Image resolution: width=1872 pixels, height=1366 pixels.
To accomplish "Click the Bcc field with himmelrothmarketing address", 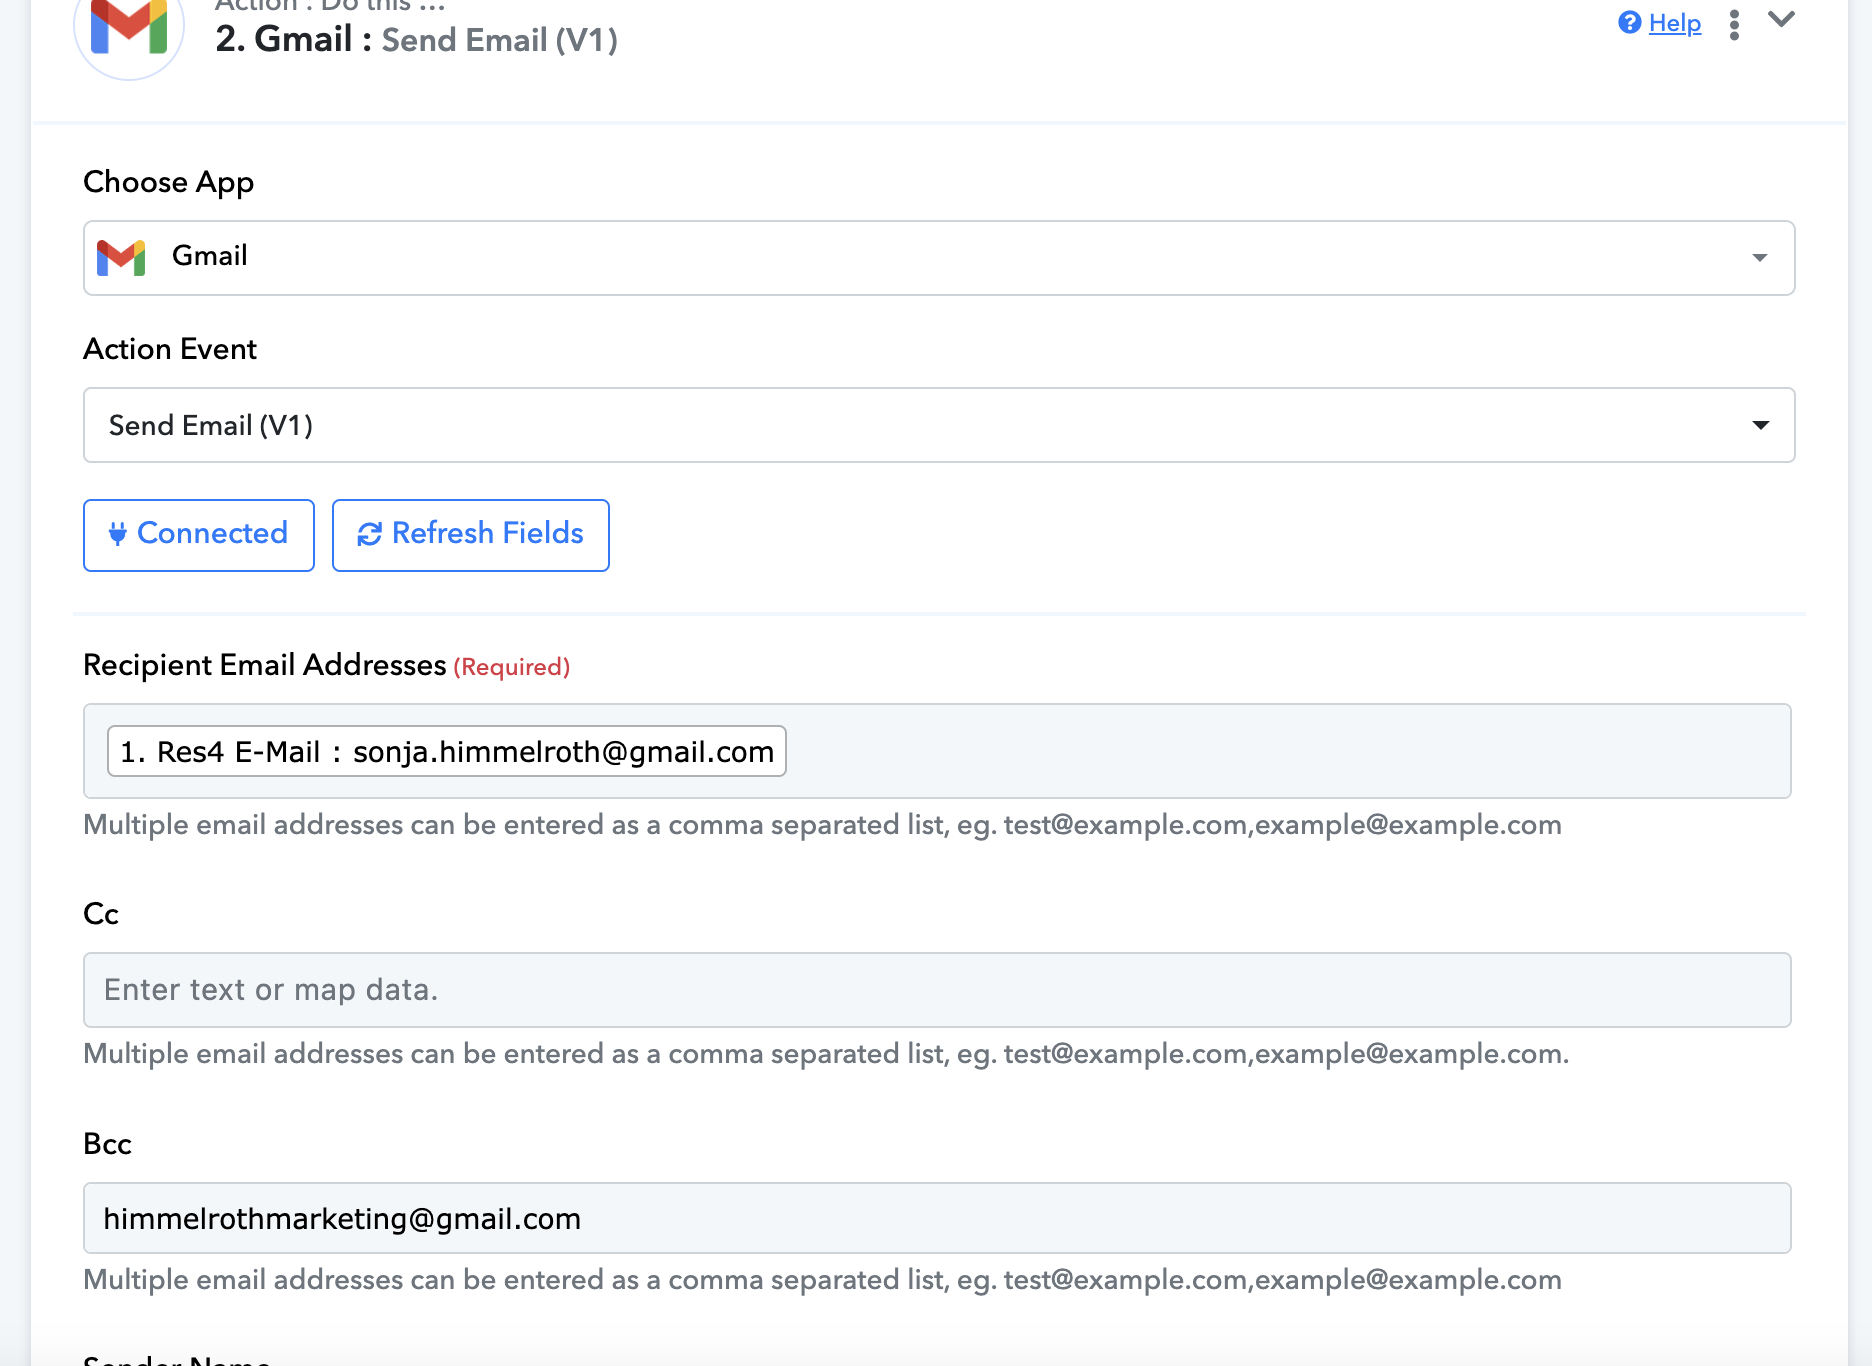I will (937, 1218).
